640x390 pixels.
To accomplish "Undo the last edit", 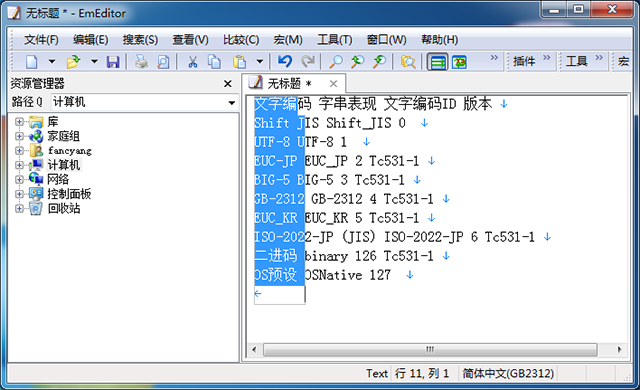I will click(285, 62).
